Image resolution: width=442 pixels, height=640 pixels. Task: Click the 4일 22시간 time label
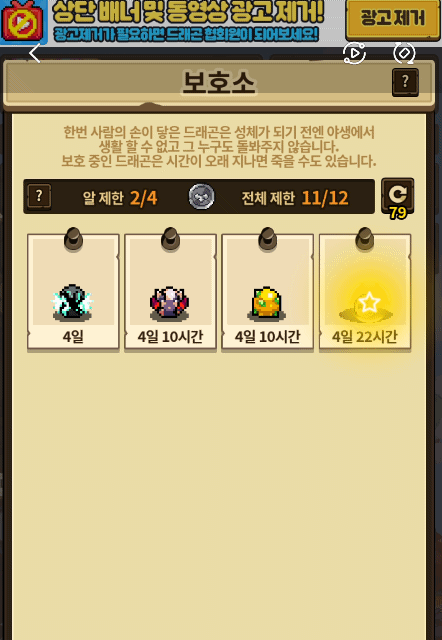pos(365,337)
